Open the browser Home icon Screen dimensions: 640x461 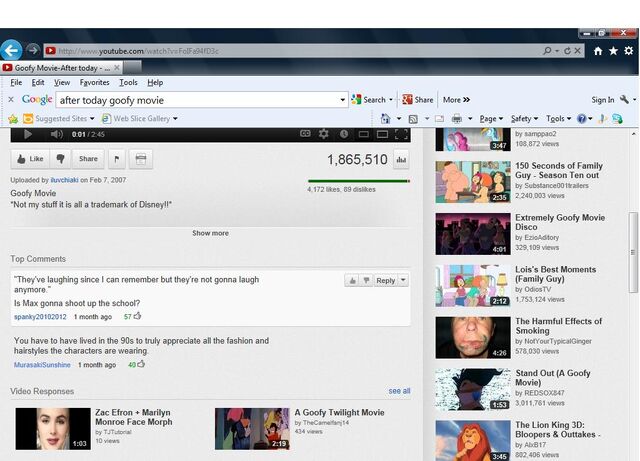(598, 51)
